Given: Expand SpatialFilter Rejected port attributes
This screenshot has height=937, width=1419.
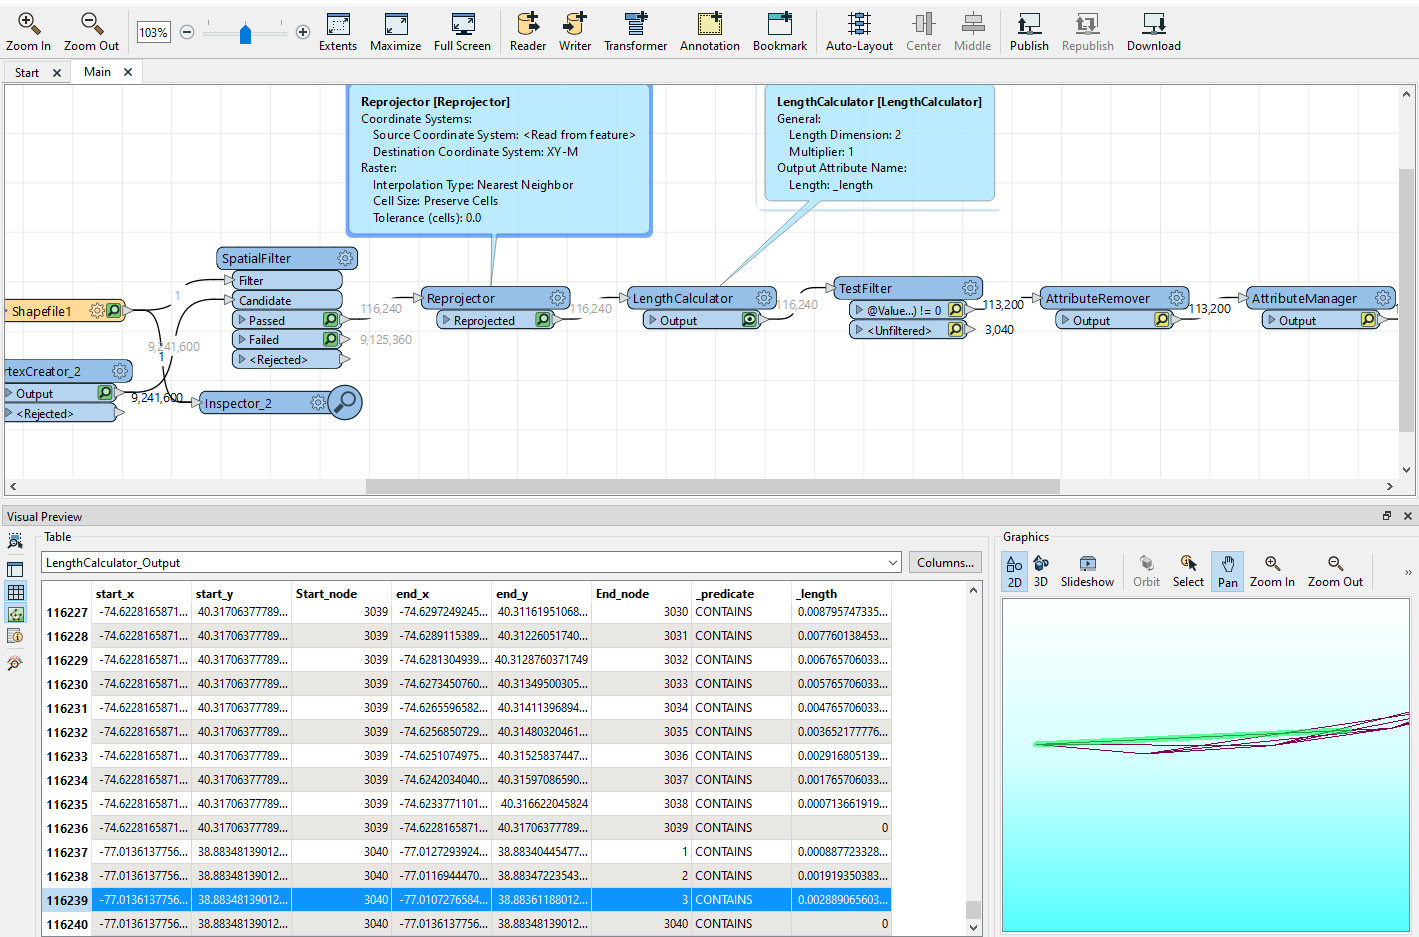Looking at the screenshot, I should point(242,359).
